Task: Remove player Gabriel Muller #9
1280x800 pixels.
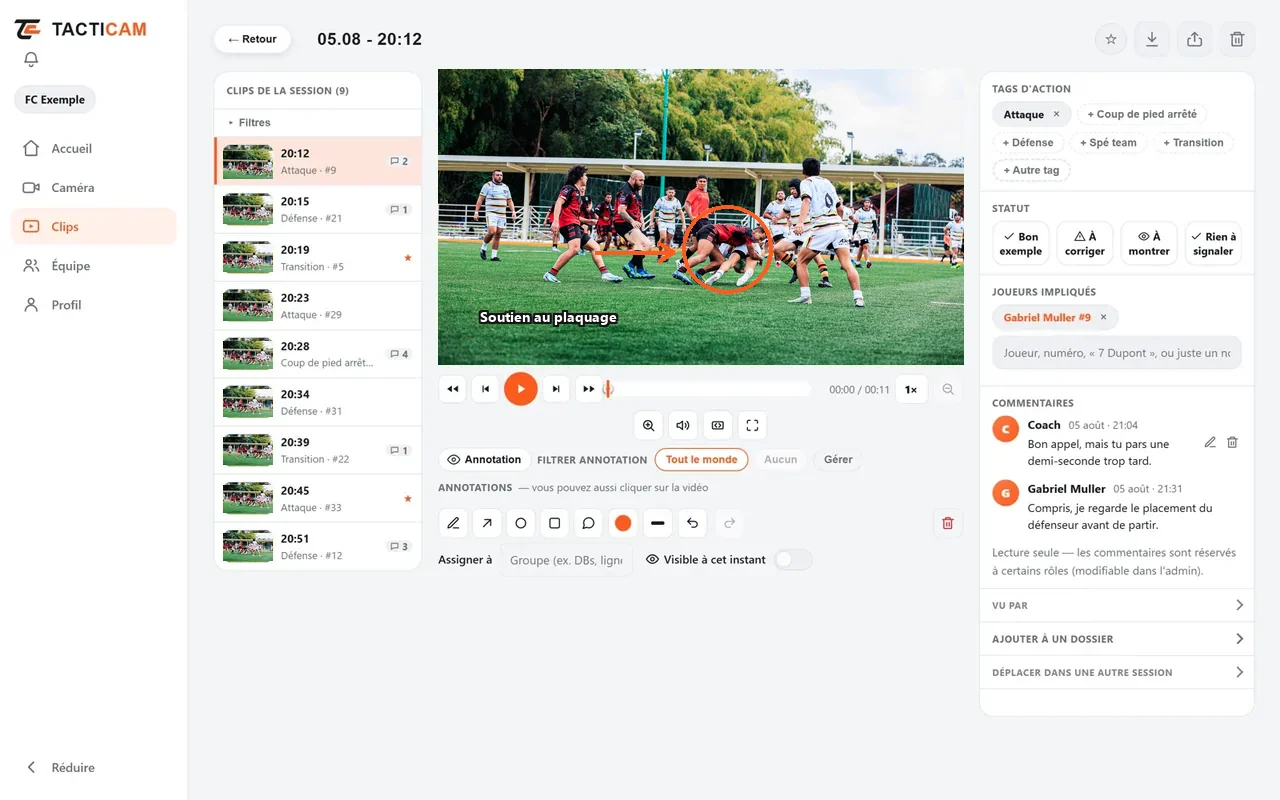Action: (1103, 317)
